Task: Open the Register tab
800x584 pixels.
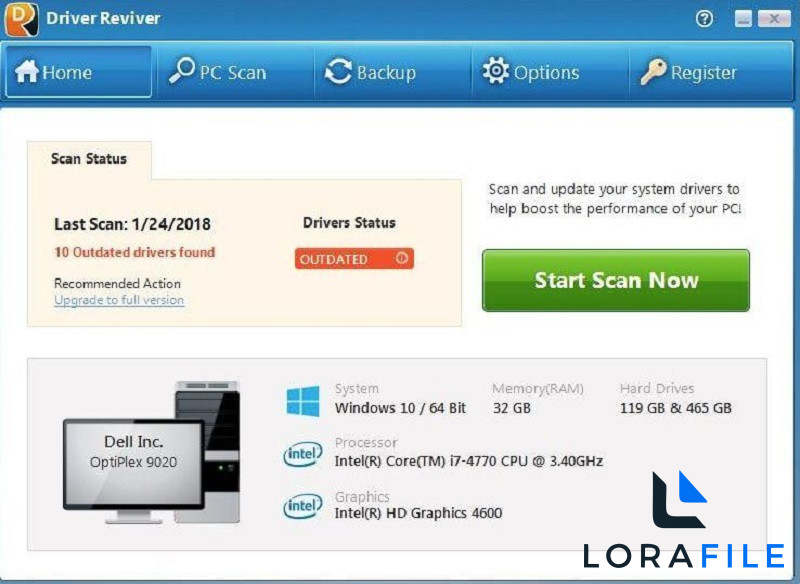Action: [709, 71]
